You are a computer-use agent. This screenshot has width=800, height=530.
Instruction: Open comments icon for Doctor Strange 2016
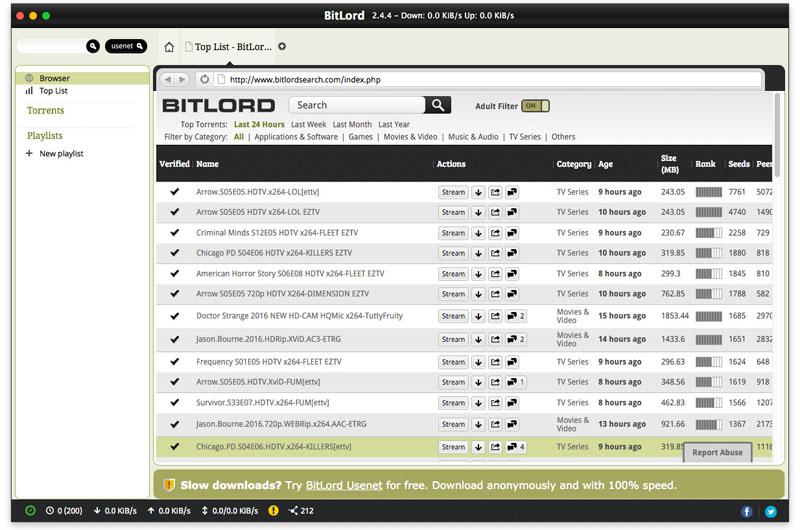tap(515, 316)
